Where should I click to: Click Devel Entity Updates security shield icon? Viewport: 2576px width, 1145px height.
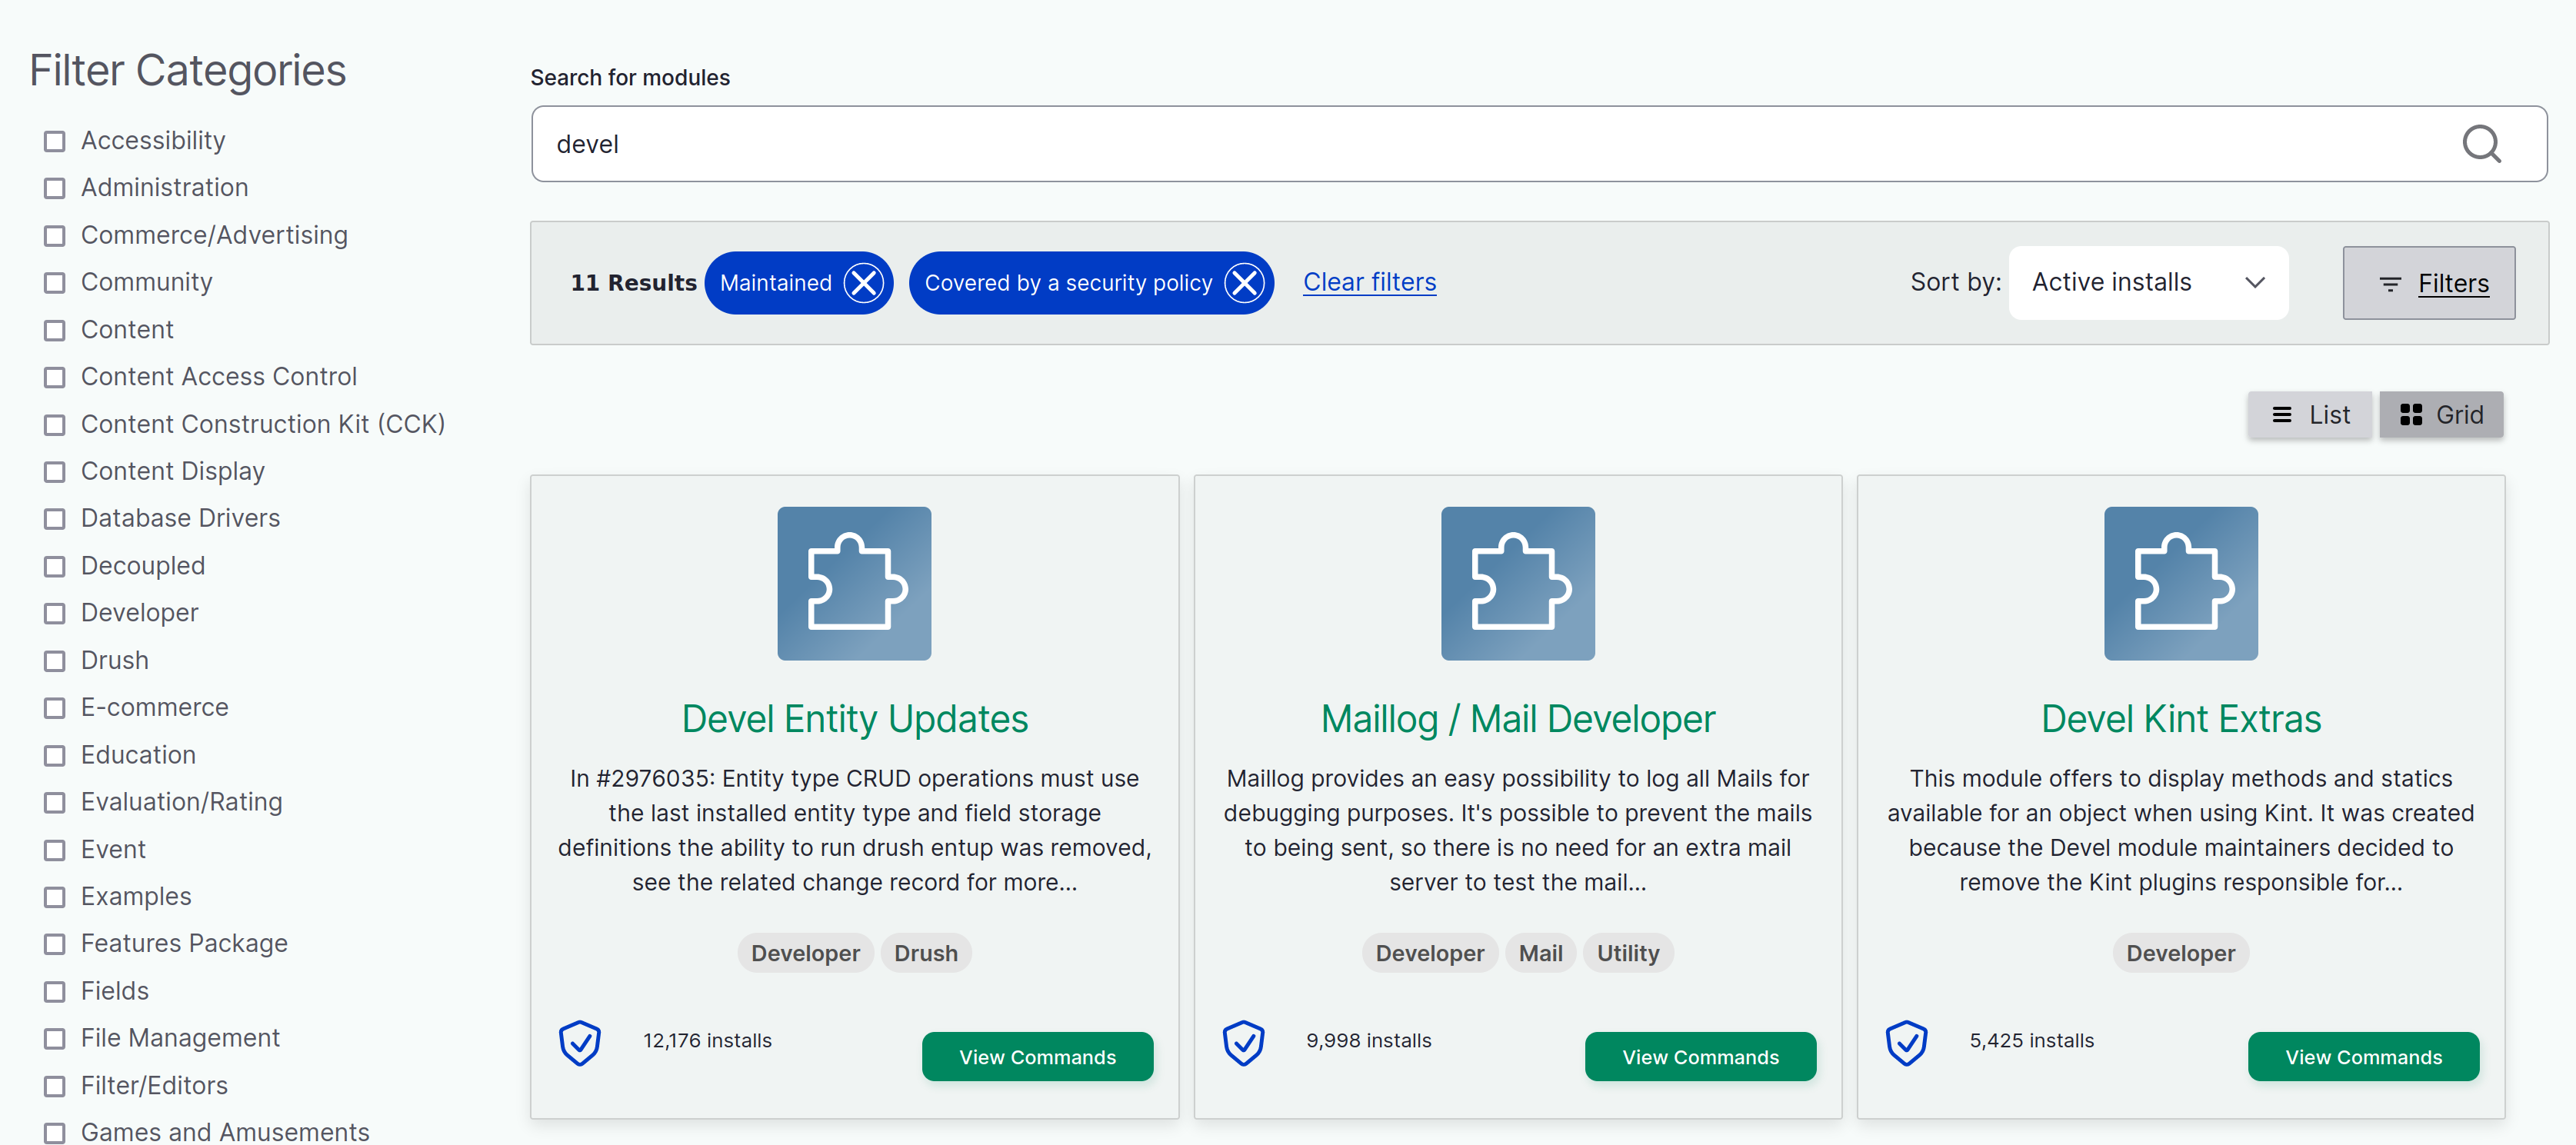[580, 1043]
